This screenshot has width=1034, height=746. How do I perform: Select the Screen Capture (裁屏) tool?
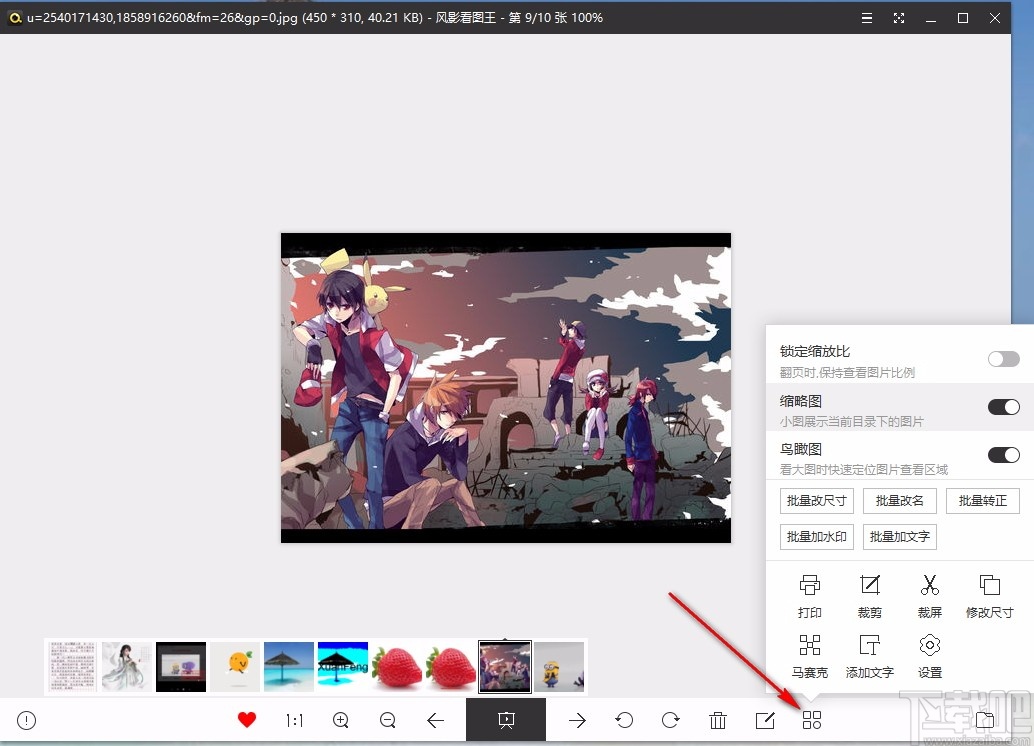[x=929, y=595]
